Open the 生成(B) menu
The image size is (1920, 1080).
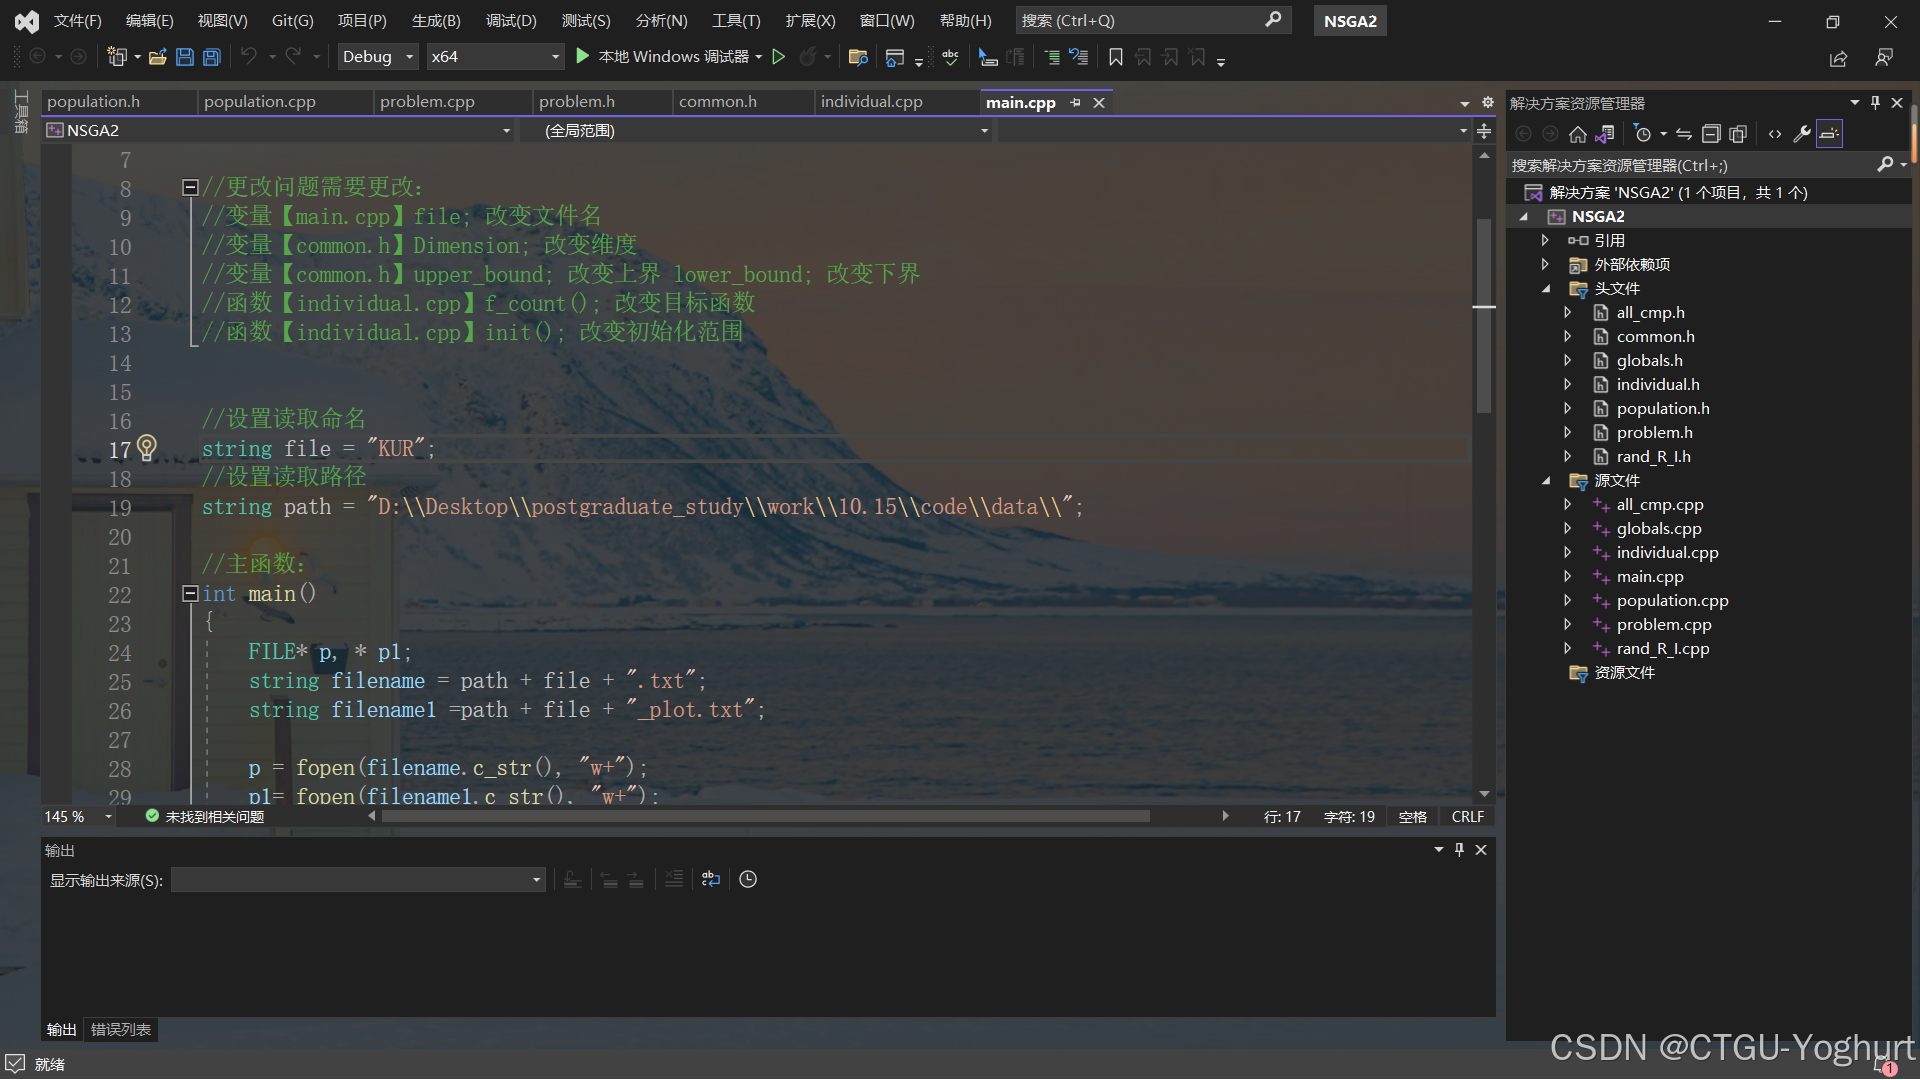tap(436, 20)
